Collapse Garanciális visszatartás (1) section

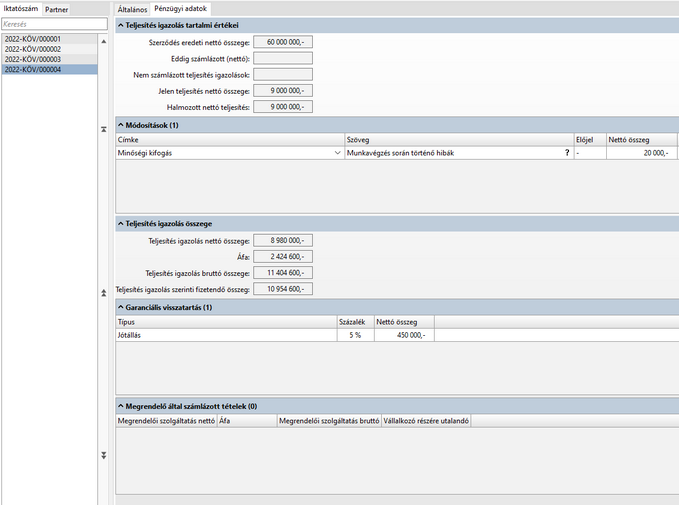pos(121,308)
